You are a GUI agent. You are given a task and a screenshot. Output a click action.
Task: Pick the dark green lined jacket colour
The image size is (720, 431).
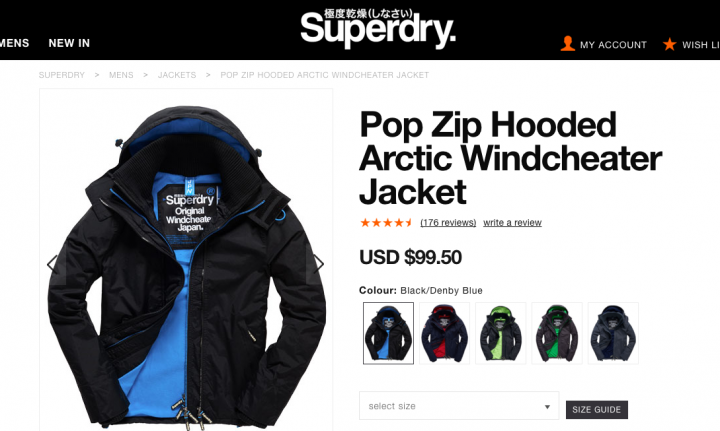[557, 333]
